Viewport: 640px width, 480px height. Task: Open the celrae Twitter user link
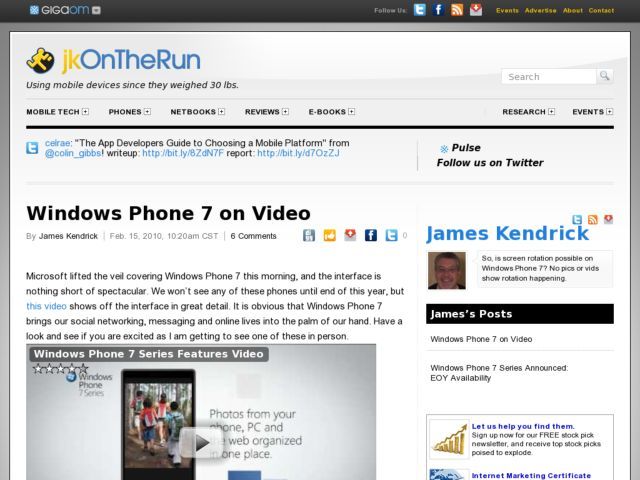58,143
